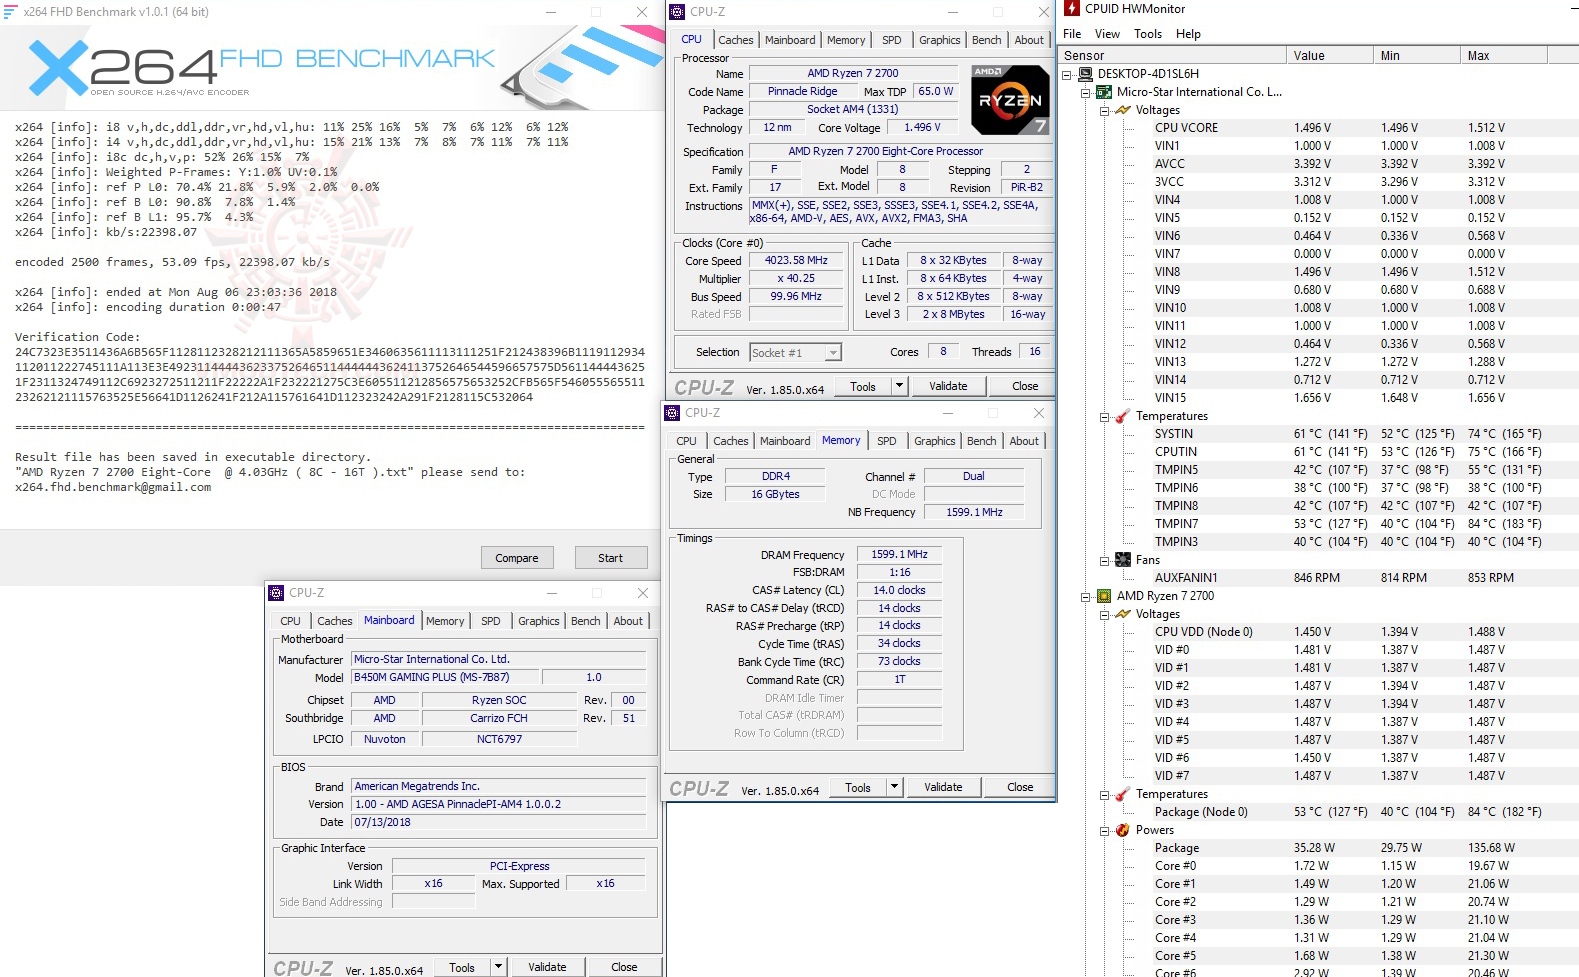Image resolution: width=1579 pixels, height=977 pixels.
Task: Click the Sensor column header in HWMonitor
Action: [x=1172, y=56]
